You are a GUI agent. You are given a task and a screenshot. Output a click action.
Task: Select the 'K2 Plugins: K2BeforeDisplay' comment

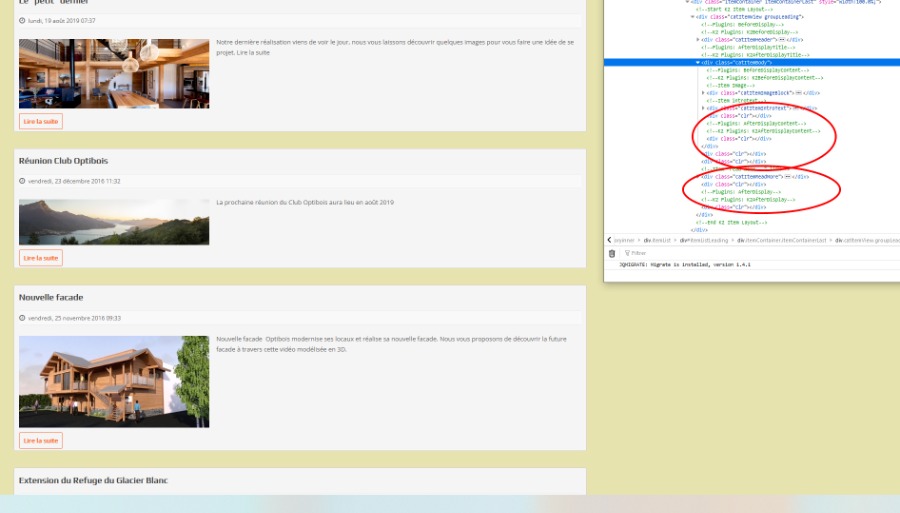(749, 32)
